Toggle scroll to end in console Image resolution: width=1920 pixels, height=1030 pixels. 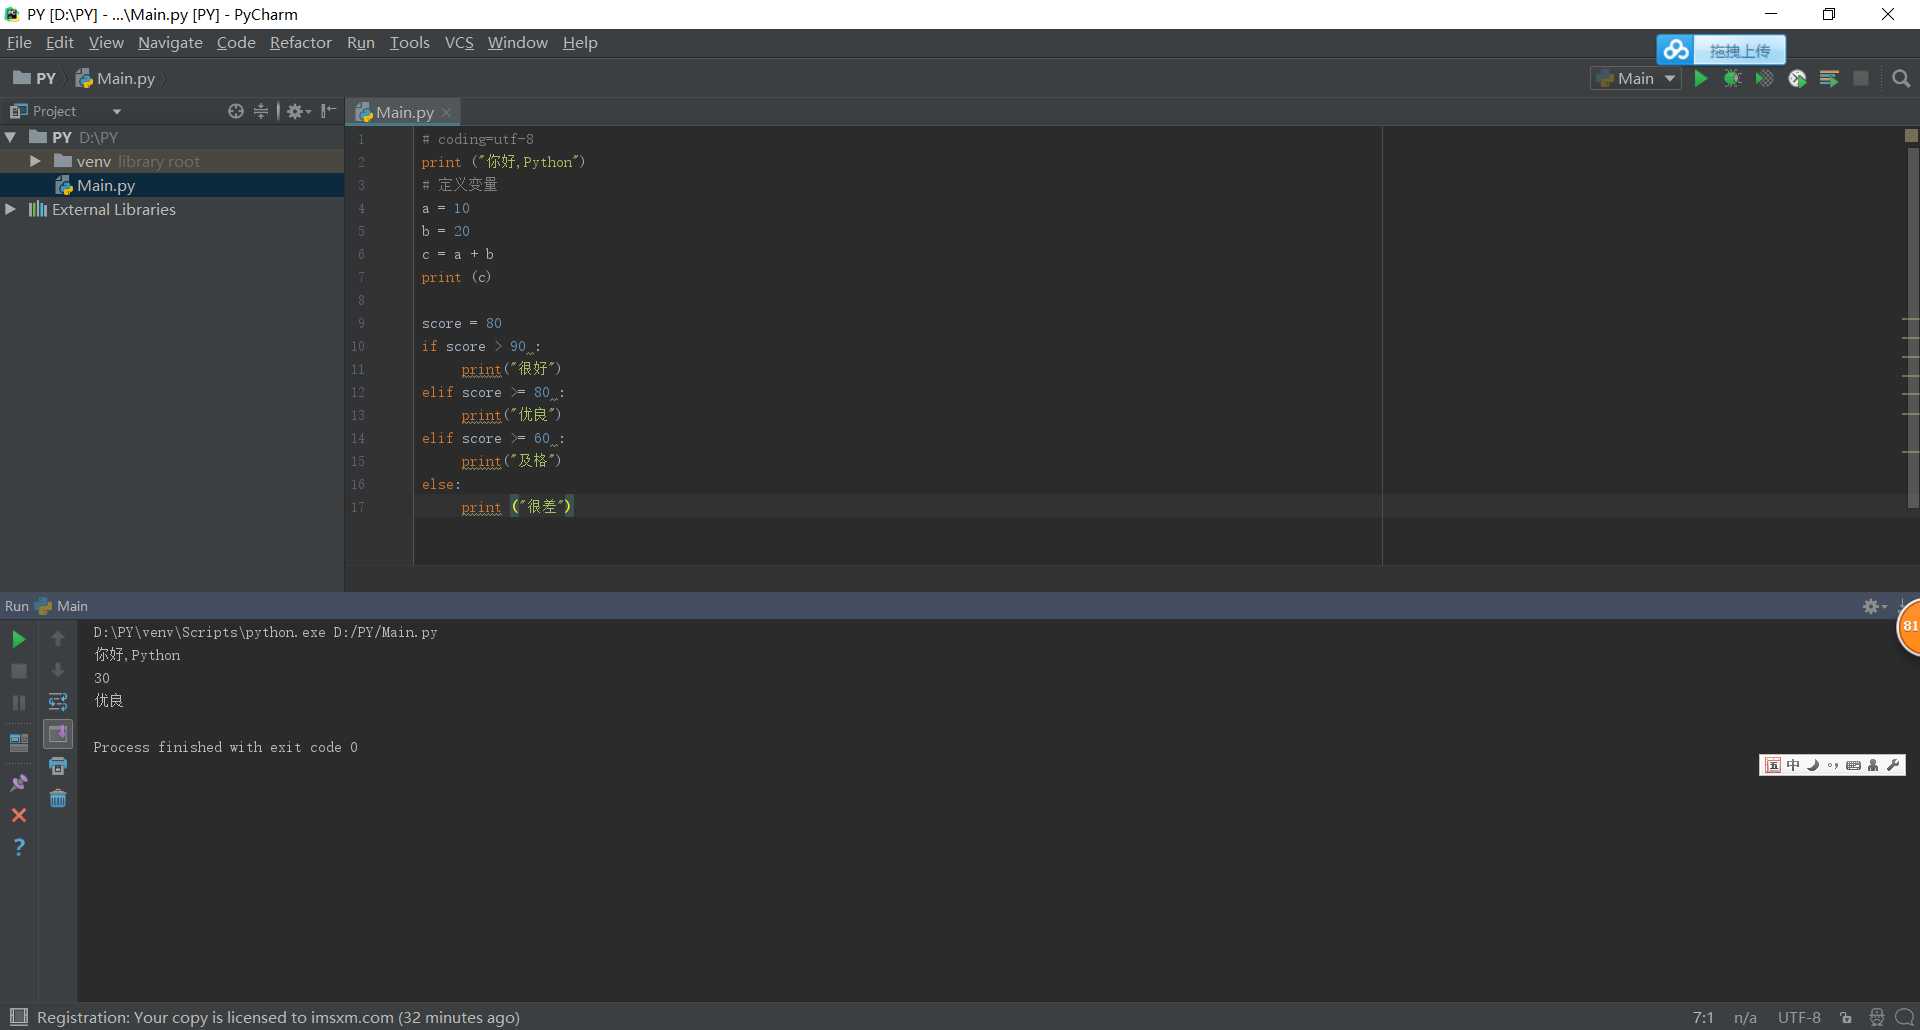click(58, 734)
